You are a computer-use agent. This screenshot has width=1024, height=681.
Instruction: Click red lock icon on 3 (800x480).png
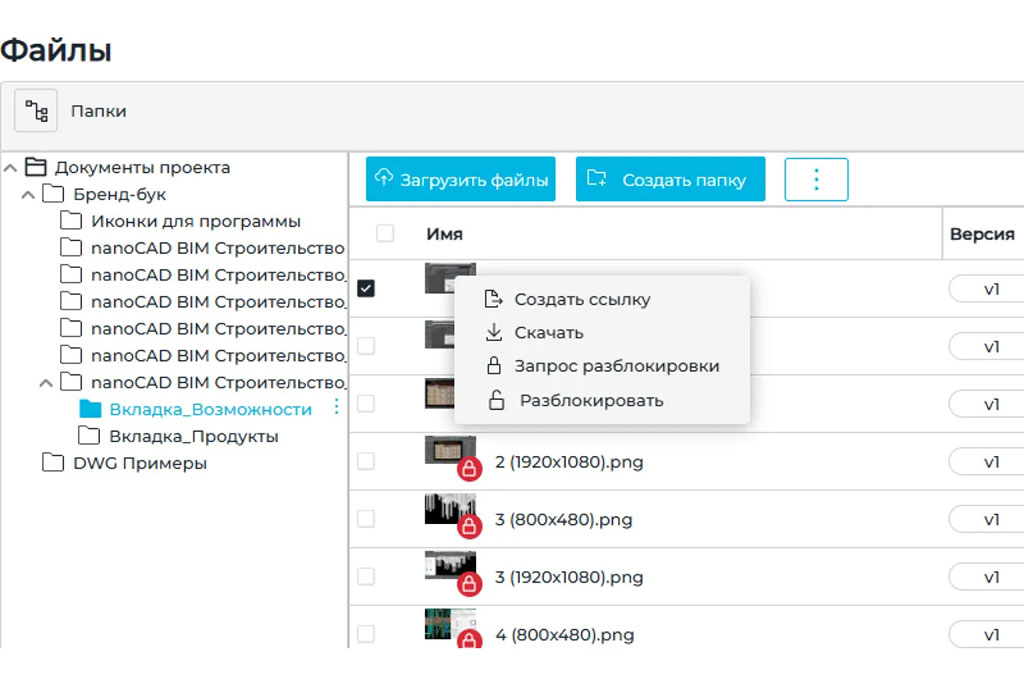click(x=469, y=526)
